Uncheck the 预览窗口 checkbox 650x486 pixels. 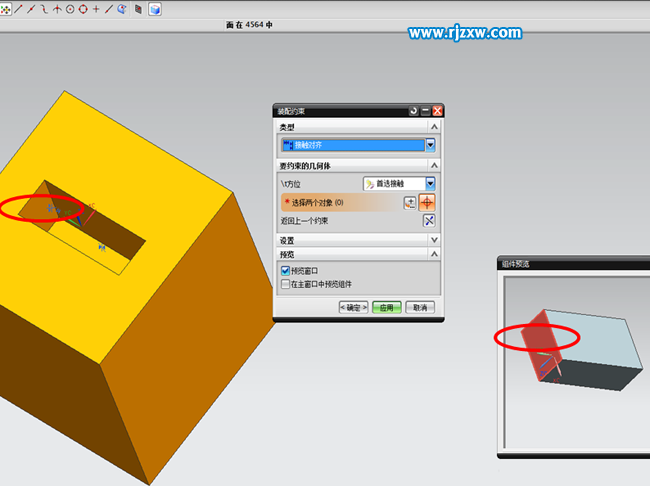[286, 271]
